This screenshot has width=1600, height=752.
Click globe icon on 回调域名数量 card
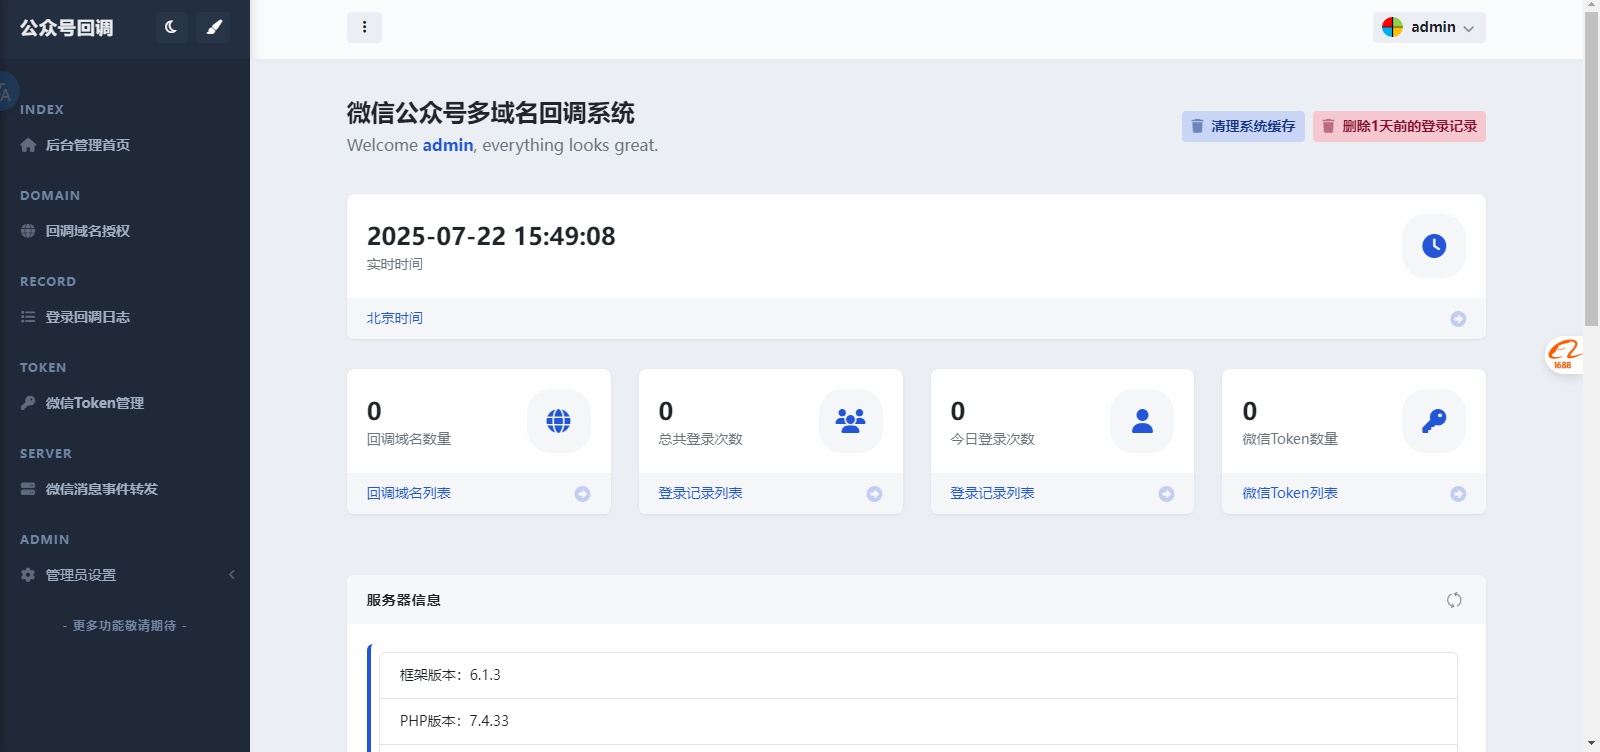pos(559,421)
